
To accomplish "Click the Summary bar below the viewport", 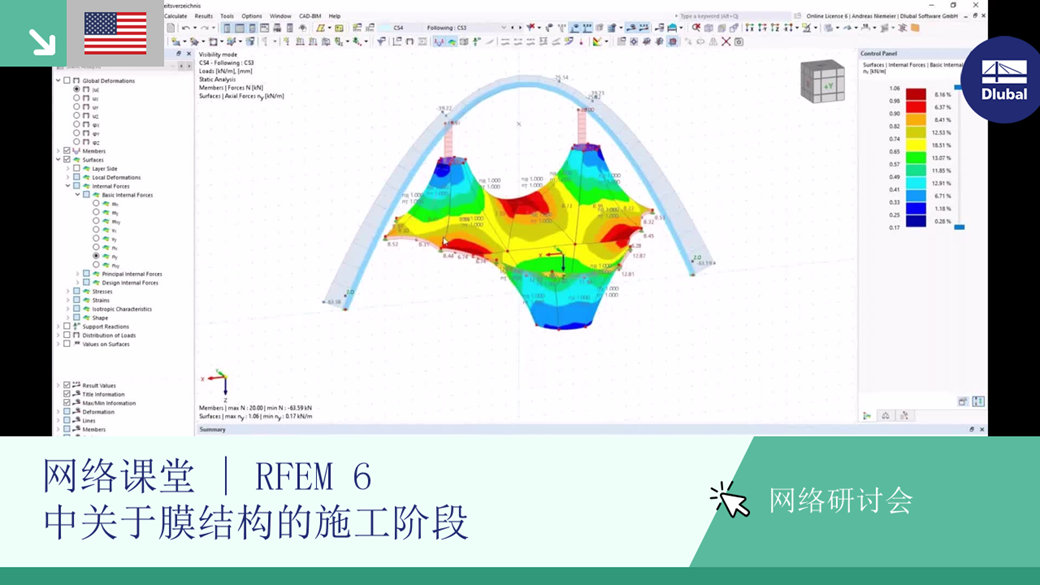I will (x=215, y=431).
